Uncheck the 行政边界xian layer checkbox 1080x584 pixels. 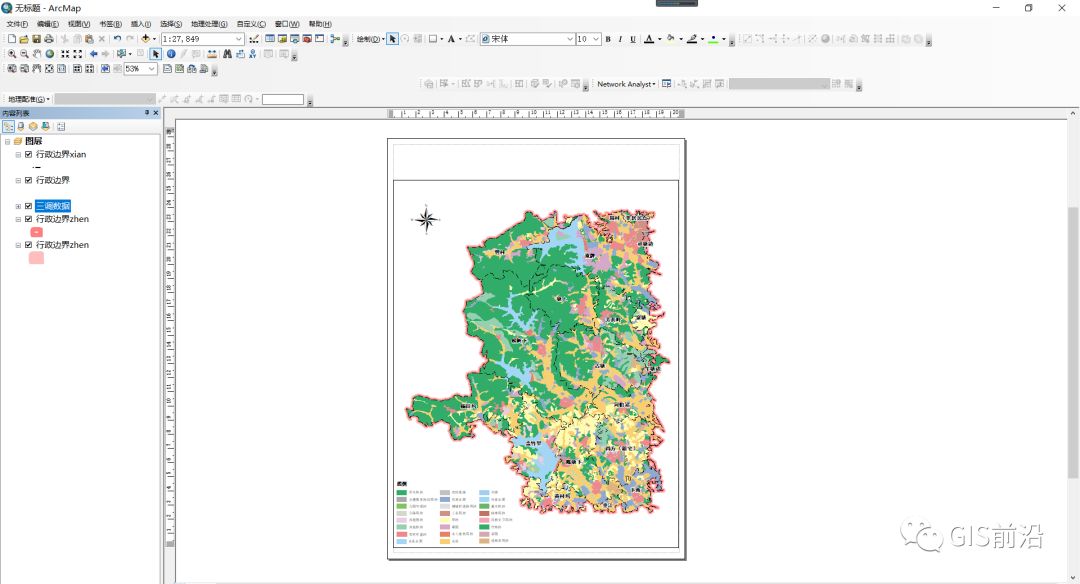point(28,154)
